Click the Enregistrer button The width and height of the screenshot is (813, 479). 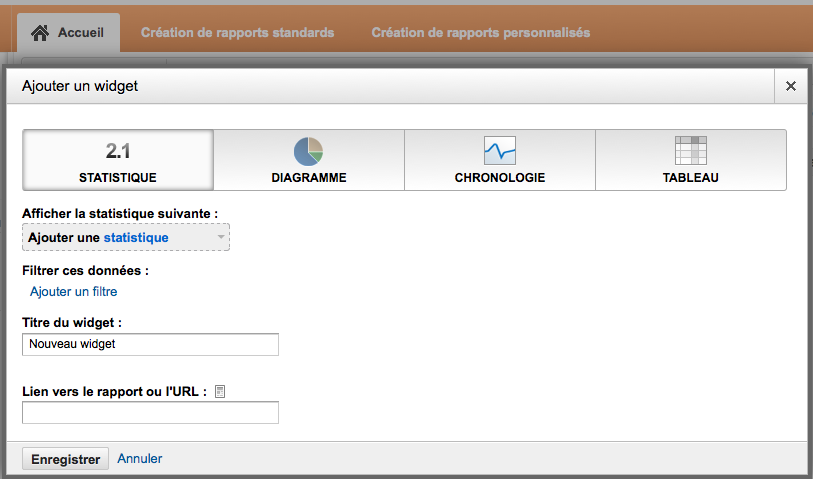click(65, 459)
